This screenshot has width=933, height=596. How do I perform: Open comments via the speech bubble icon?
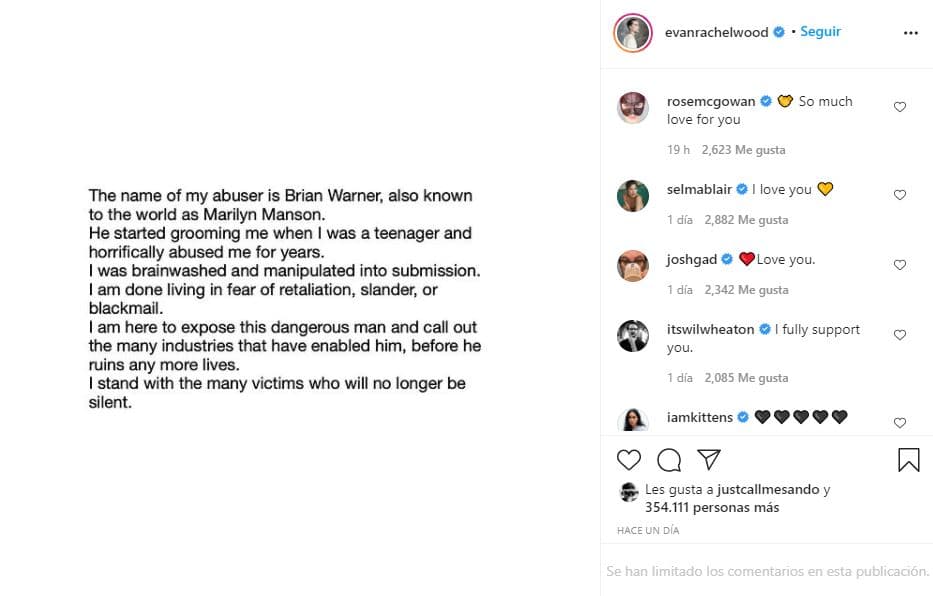[x=669, y=459]
